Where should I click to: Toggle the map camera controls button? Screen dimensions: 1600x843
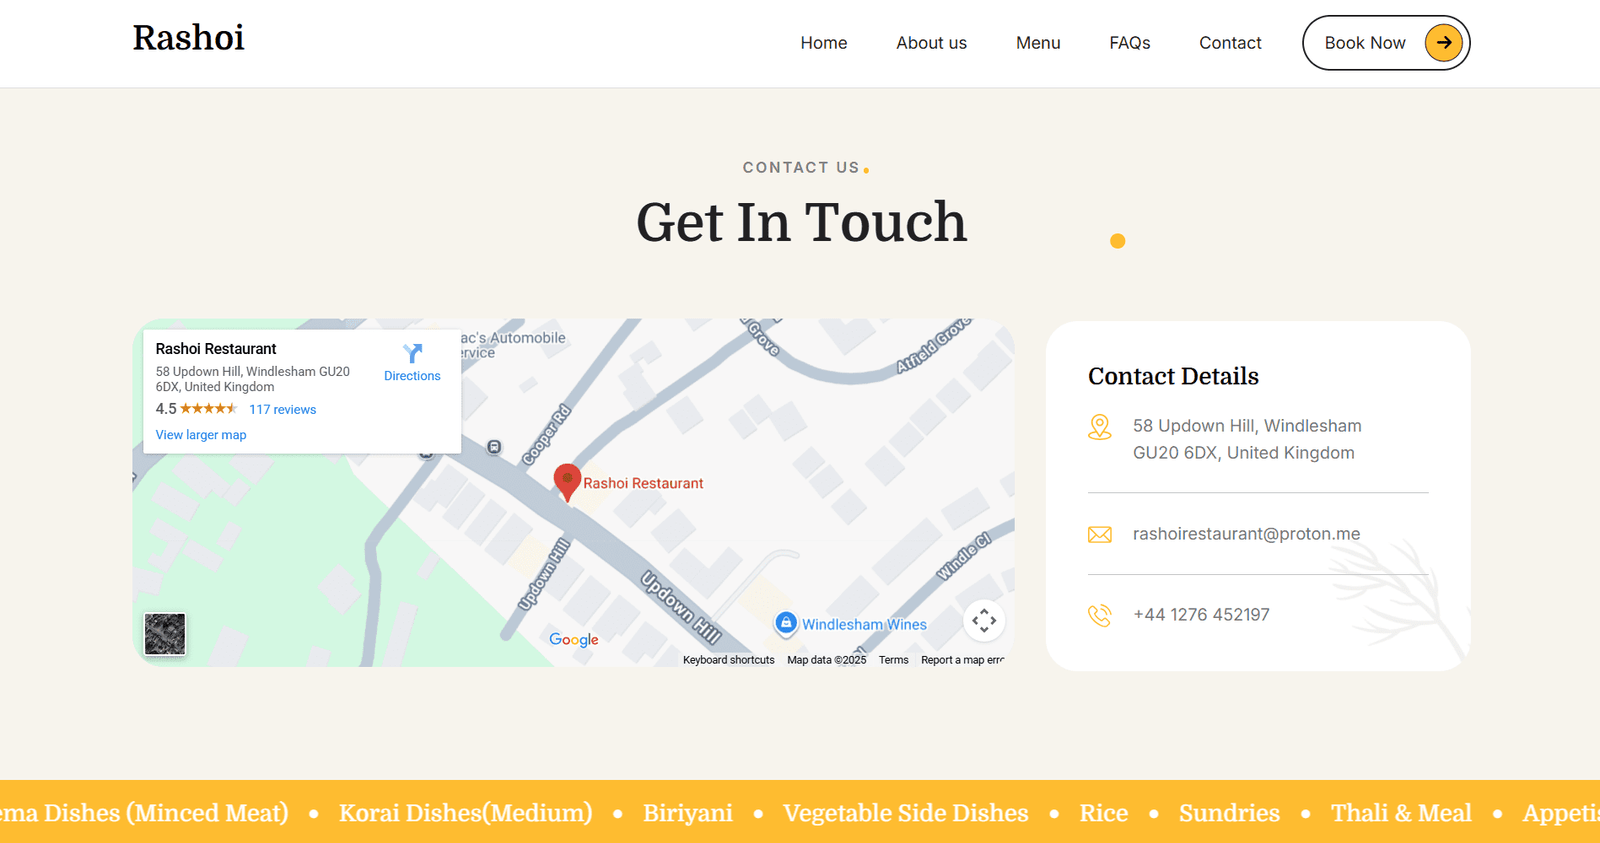click(984, 620)
